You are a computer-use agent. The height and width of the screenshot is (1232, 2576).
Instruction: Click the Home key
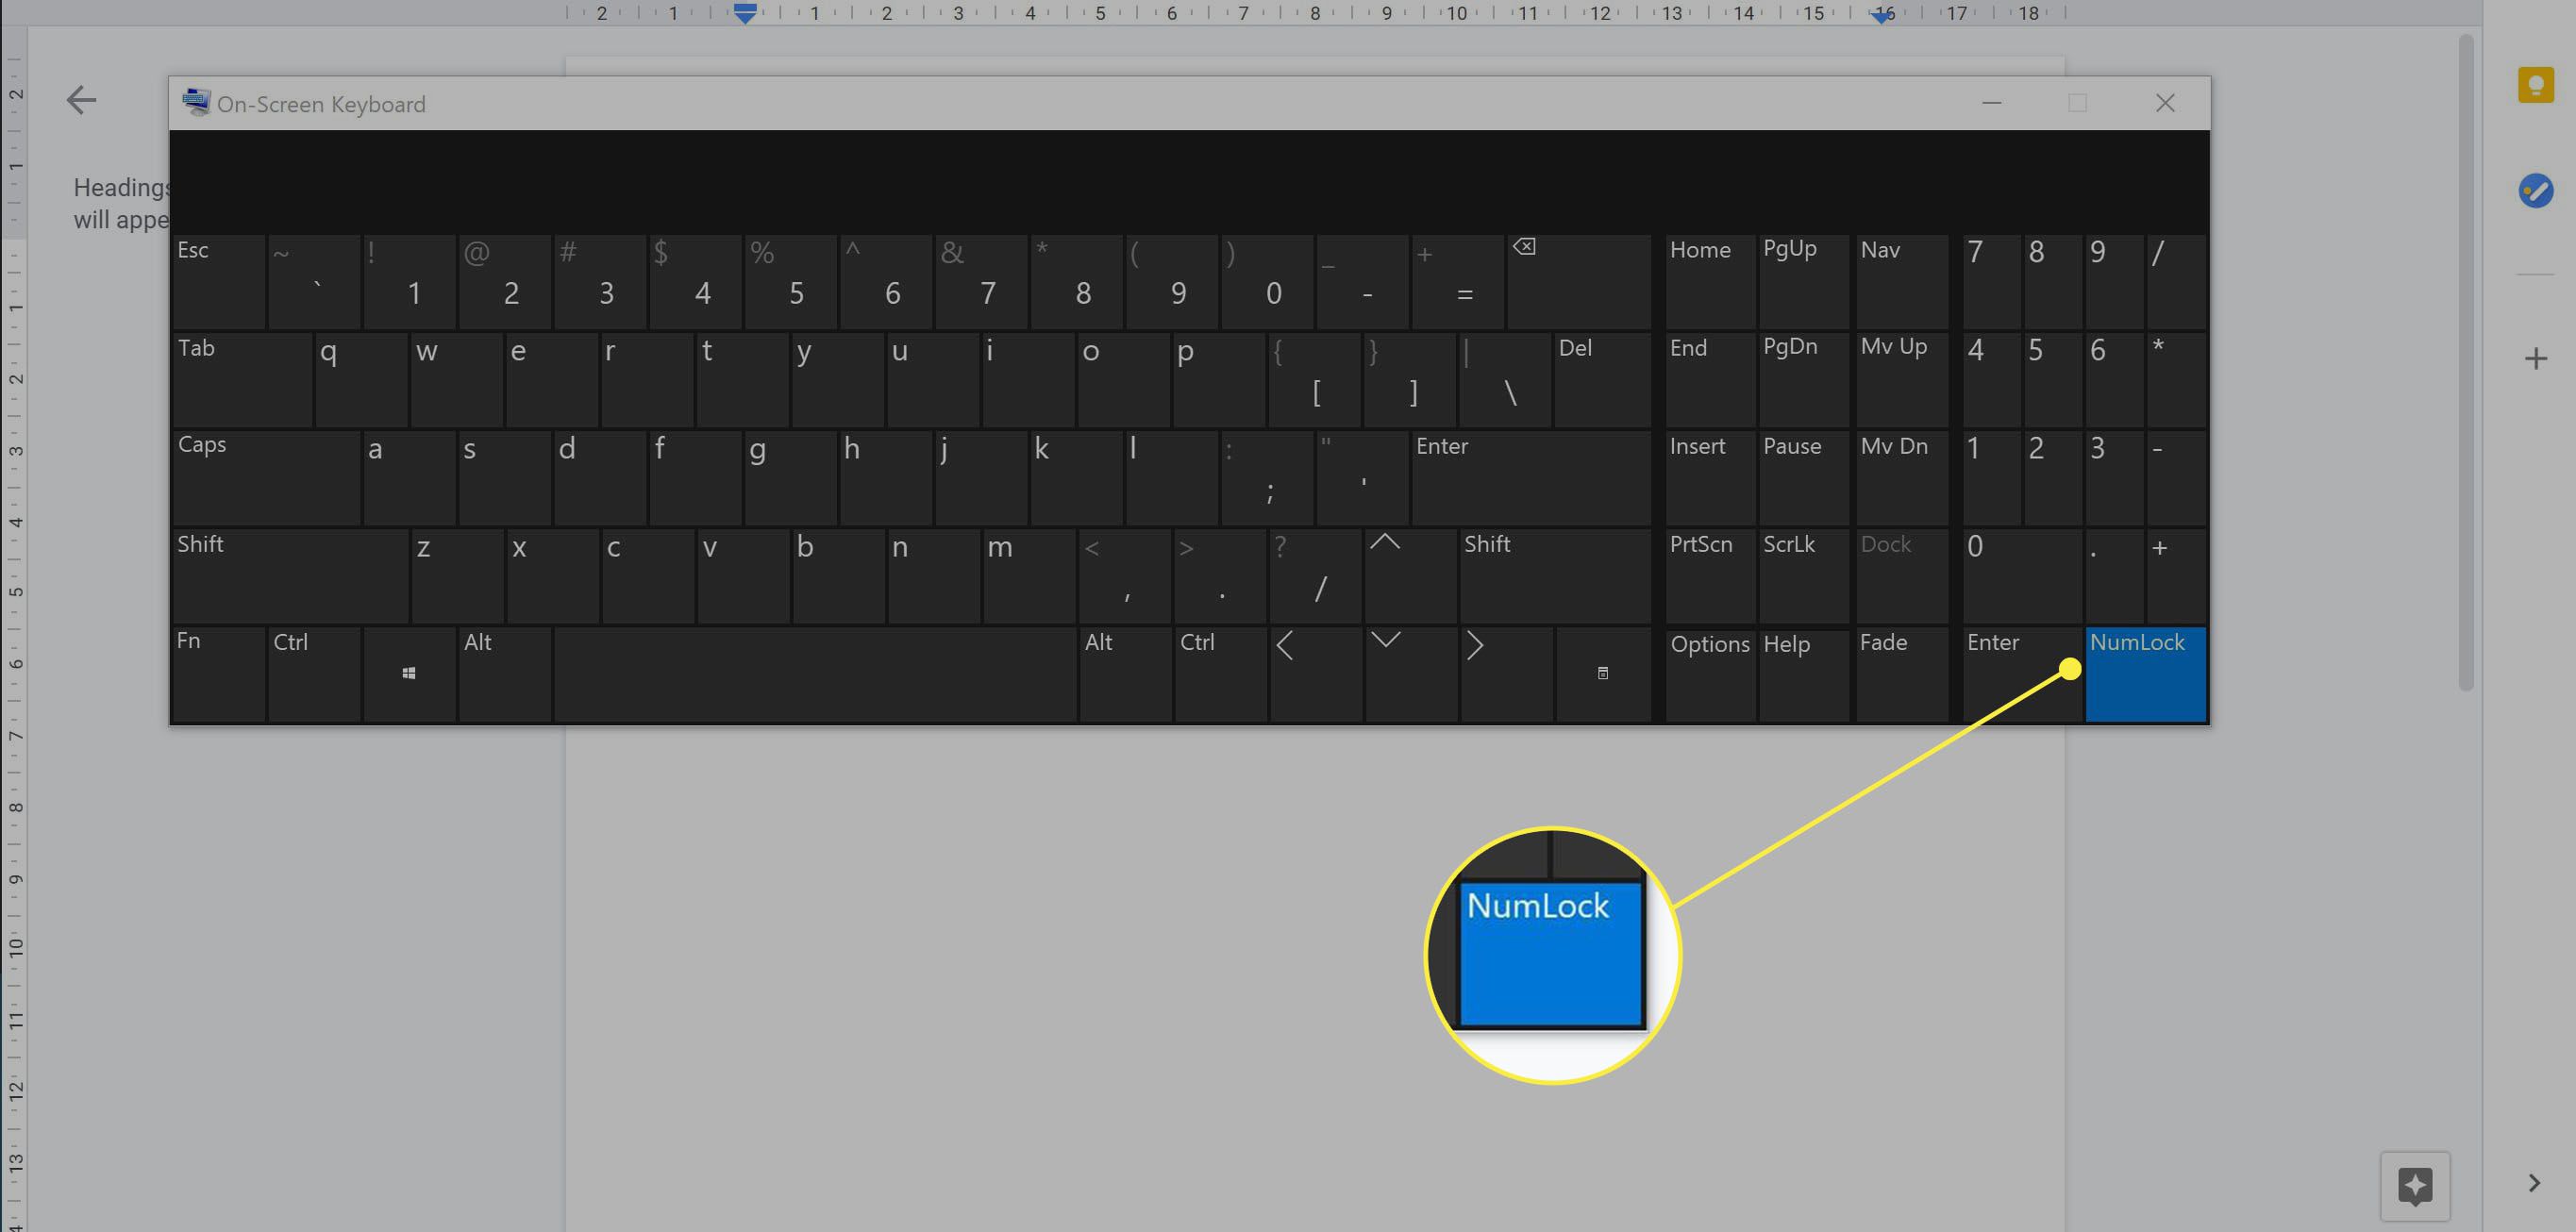1710,281
